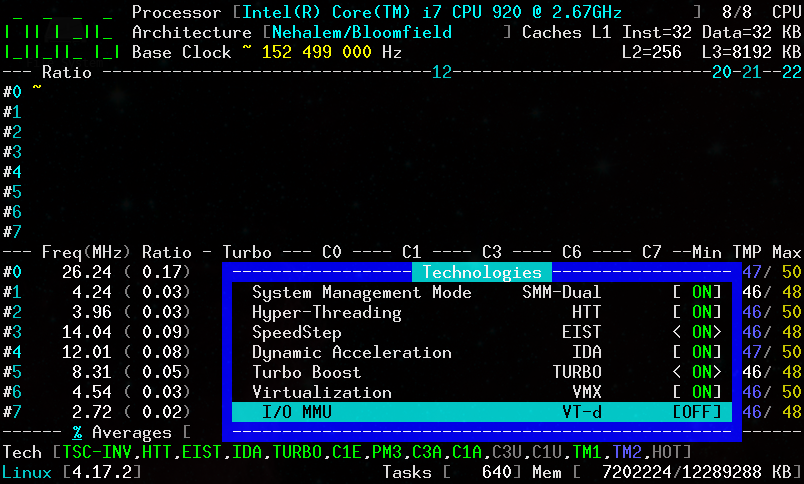The width and height of the screenshot is (804, 484).
Task: Click the L2=256 cache value
Action: [x=652, y=52]
